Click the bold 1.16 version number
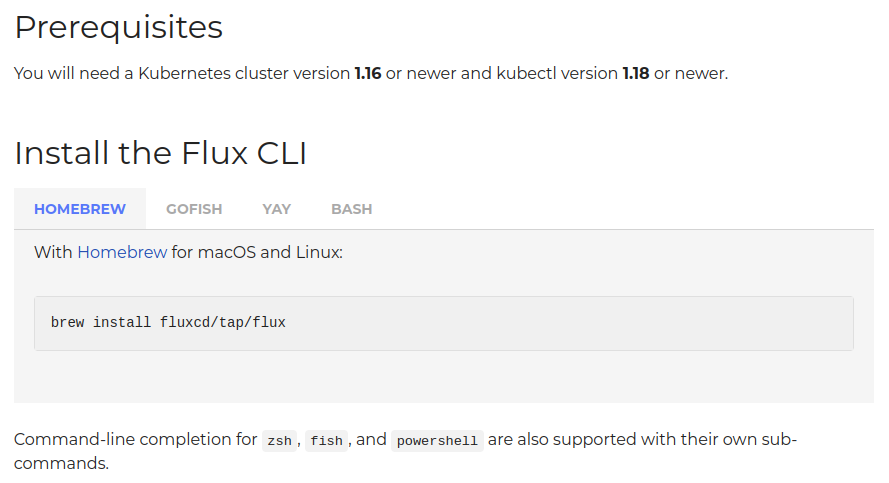This screenshot has height=483, width=889. tap(368, 74)
